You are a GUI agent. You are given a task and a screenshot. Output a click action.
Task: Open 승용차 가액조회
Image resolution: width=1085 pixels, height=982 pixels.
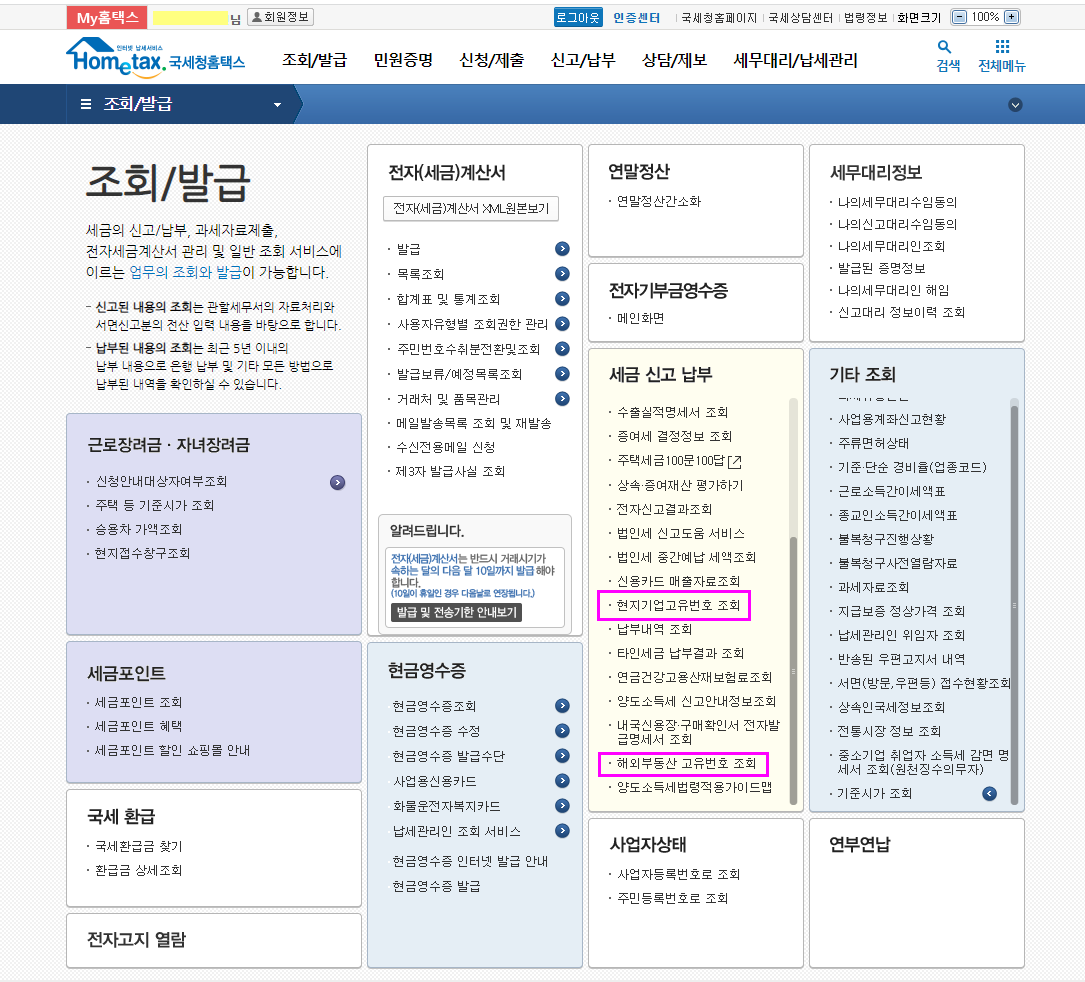coord(138,529)
